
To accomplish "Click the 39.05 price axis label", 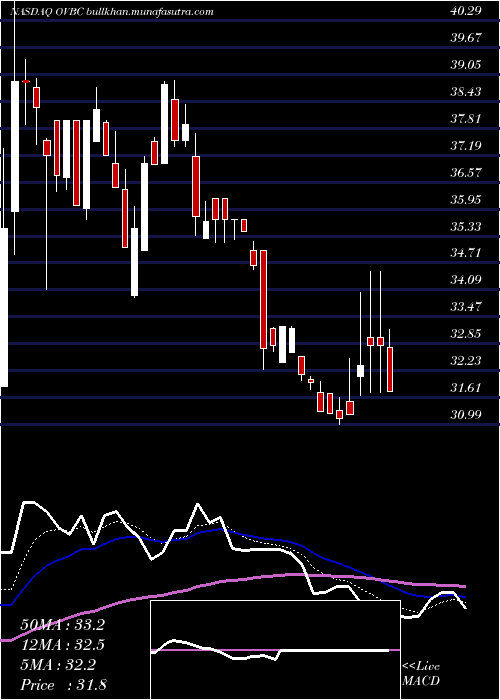I will coord(466,65).
